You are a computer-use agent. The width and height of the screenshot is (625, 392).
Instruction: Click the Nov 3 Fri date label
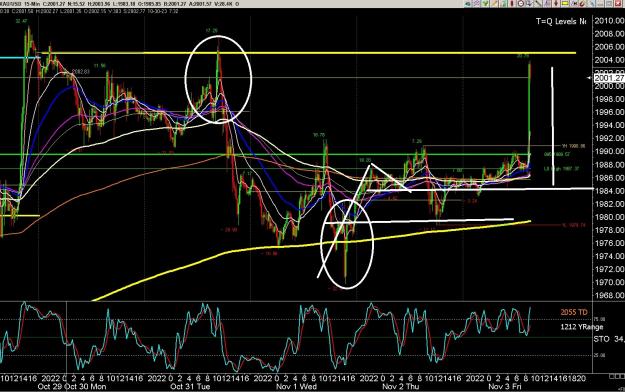pyautogui.click(x=505, y=386)
